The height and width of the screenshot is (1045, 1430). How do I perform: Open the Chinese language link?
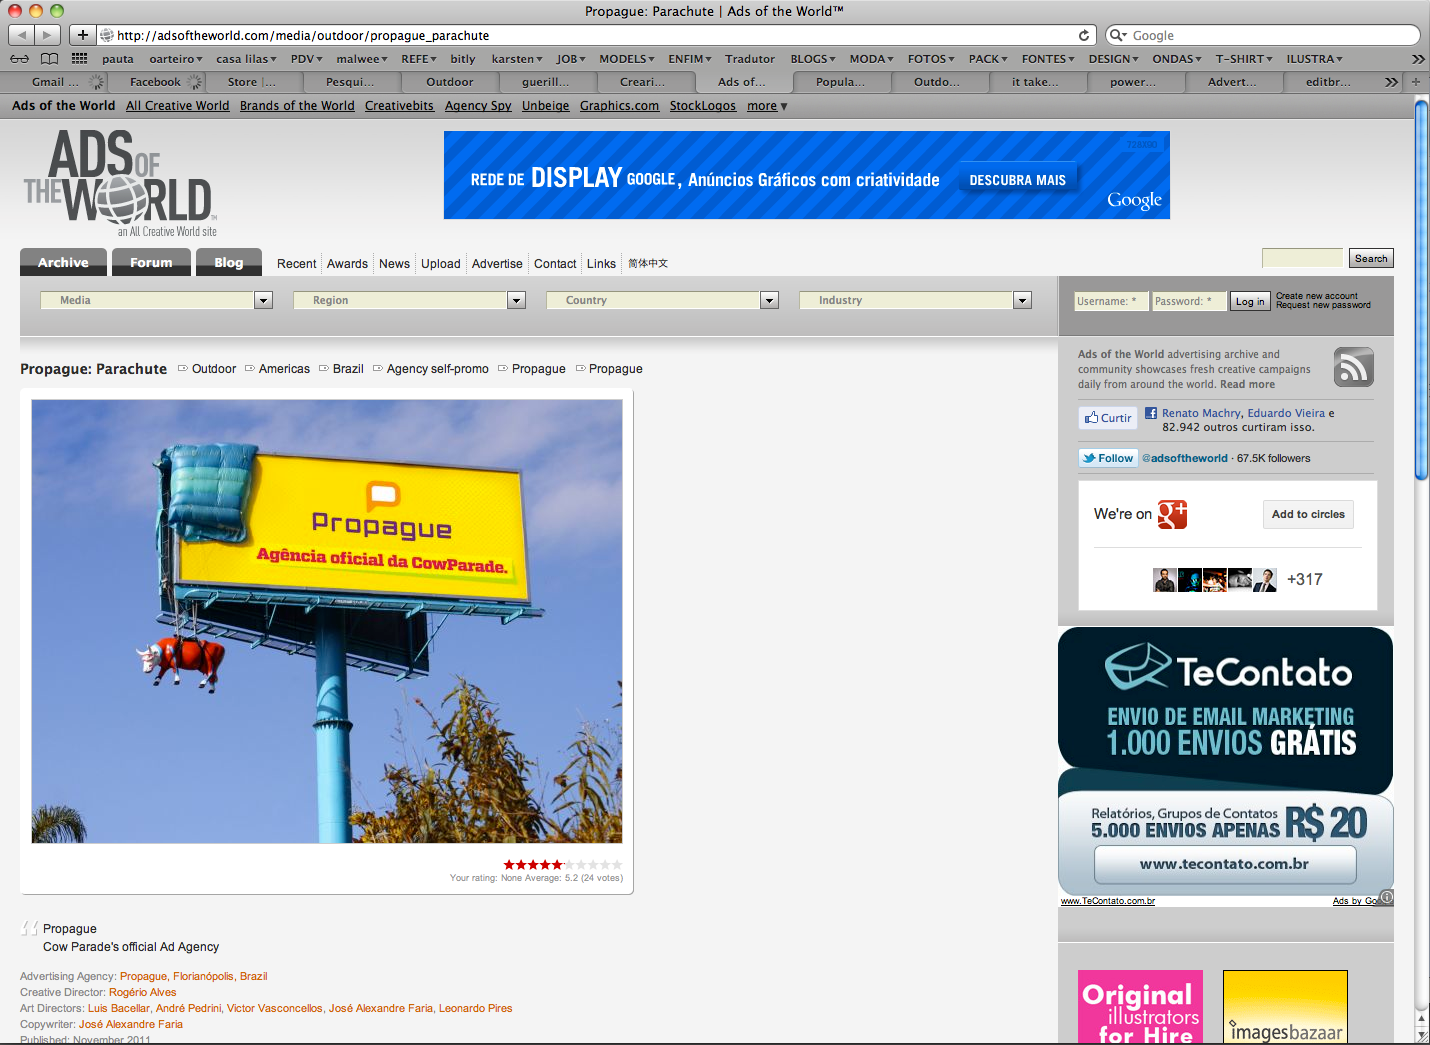coord(648,264)
